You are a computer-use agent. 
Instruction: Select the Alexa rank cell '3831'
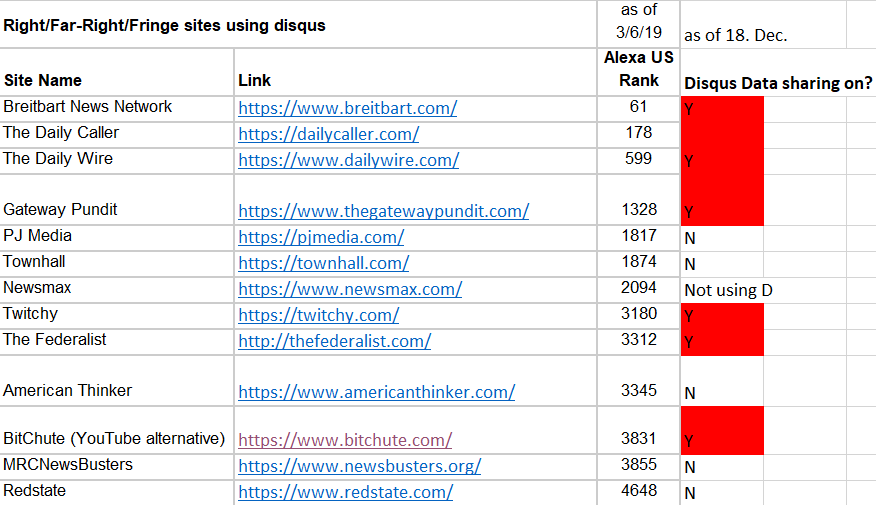coord(639,430)
